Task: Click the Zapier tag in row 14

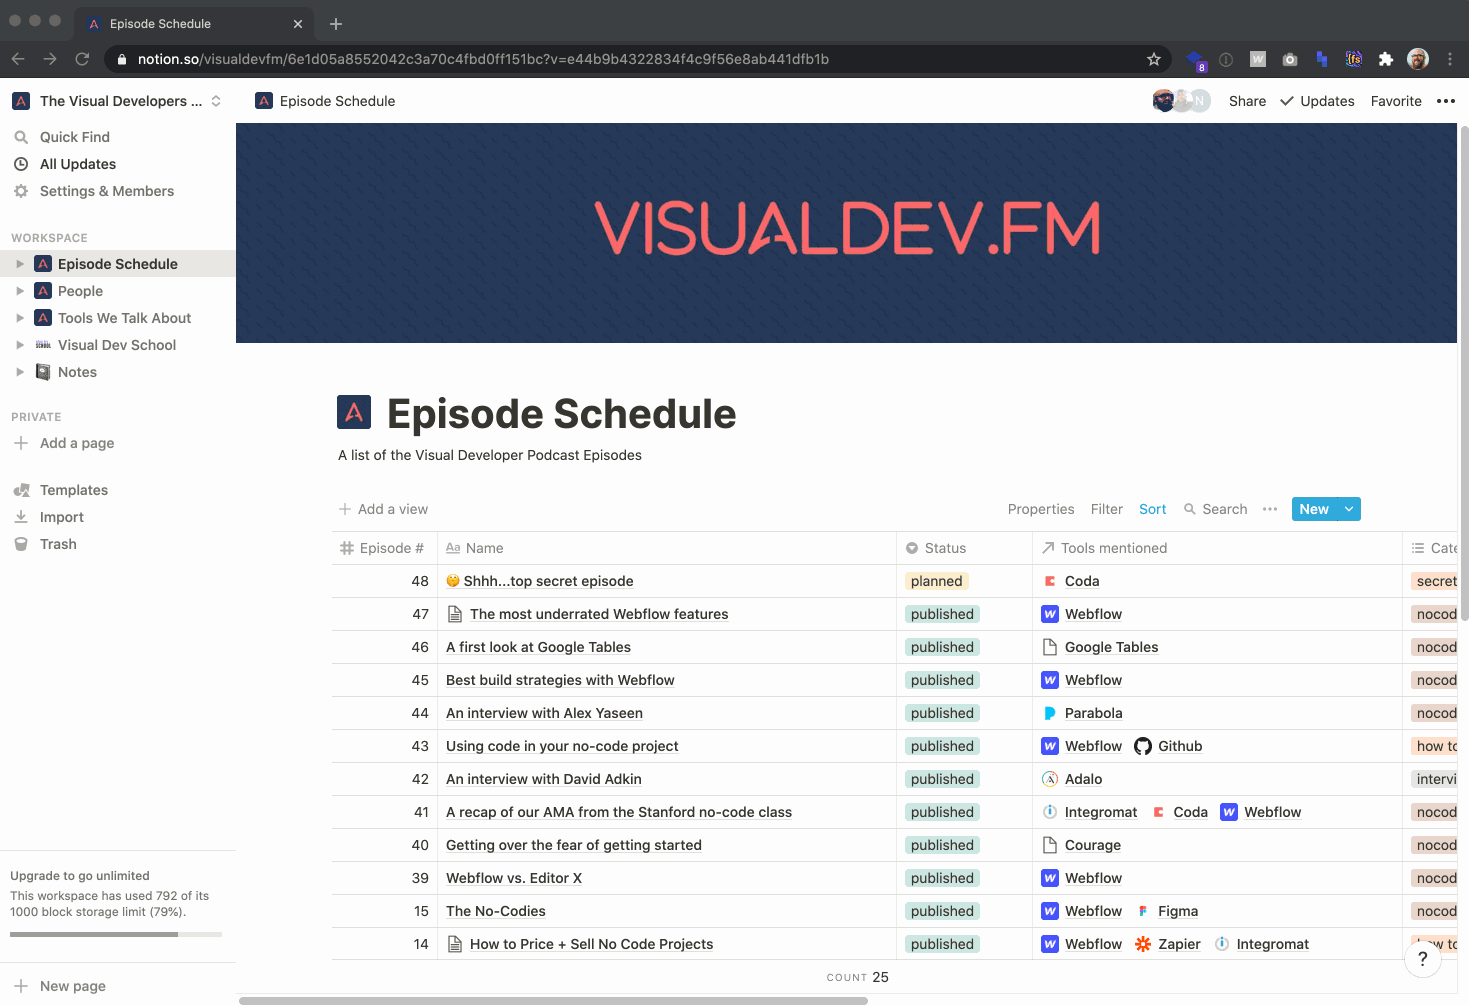Action: pyautogui.click(x=1168, y=944)
